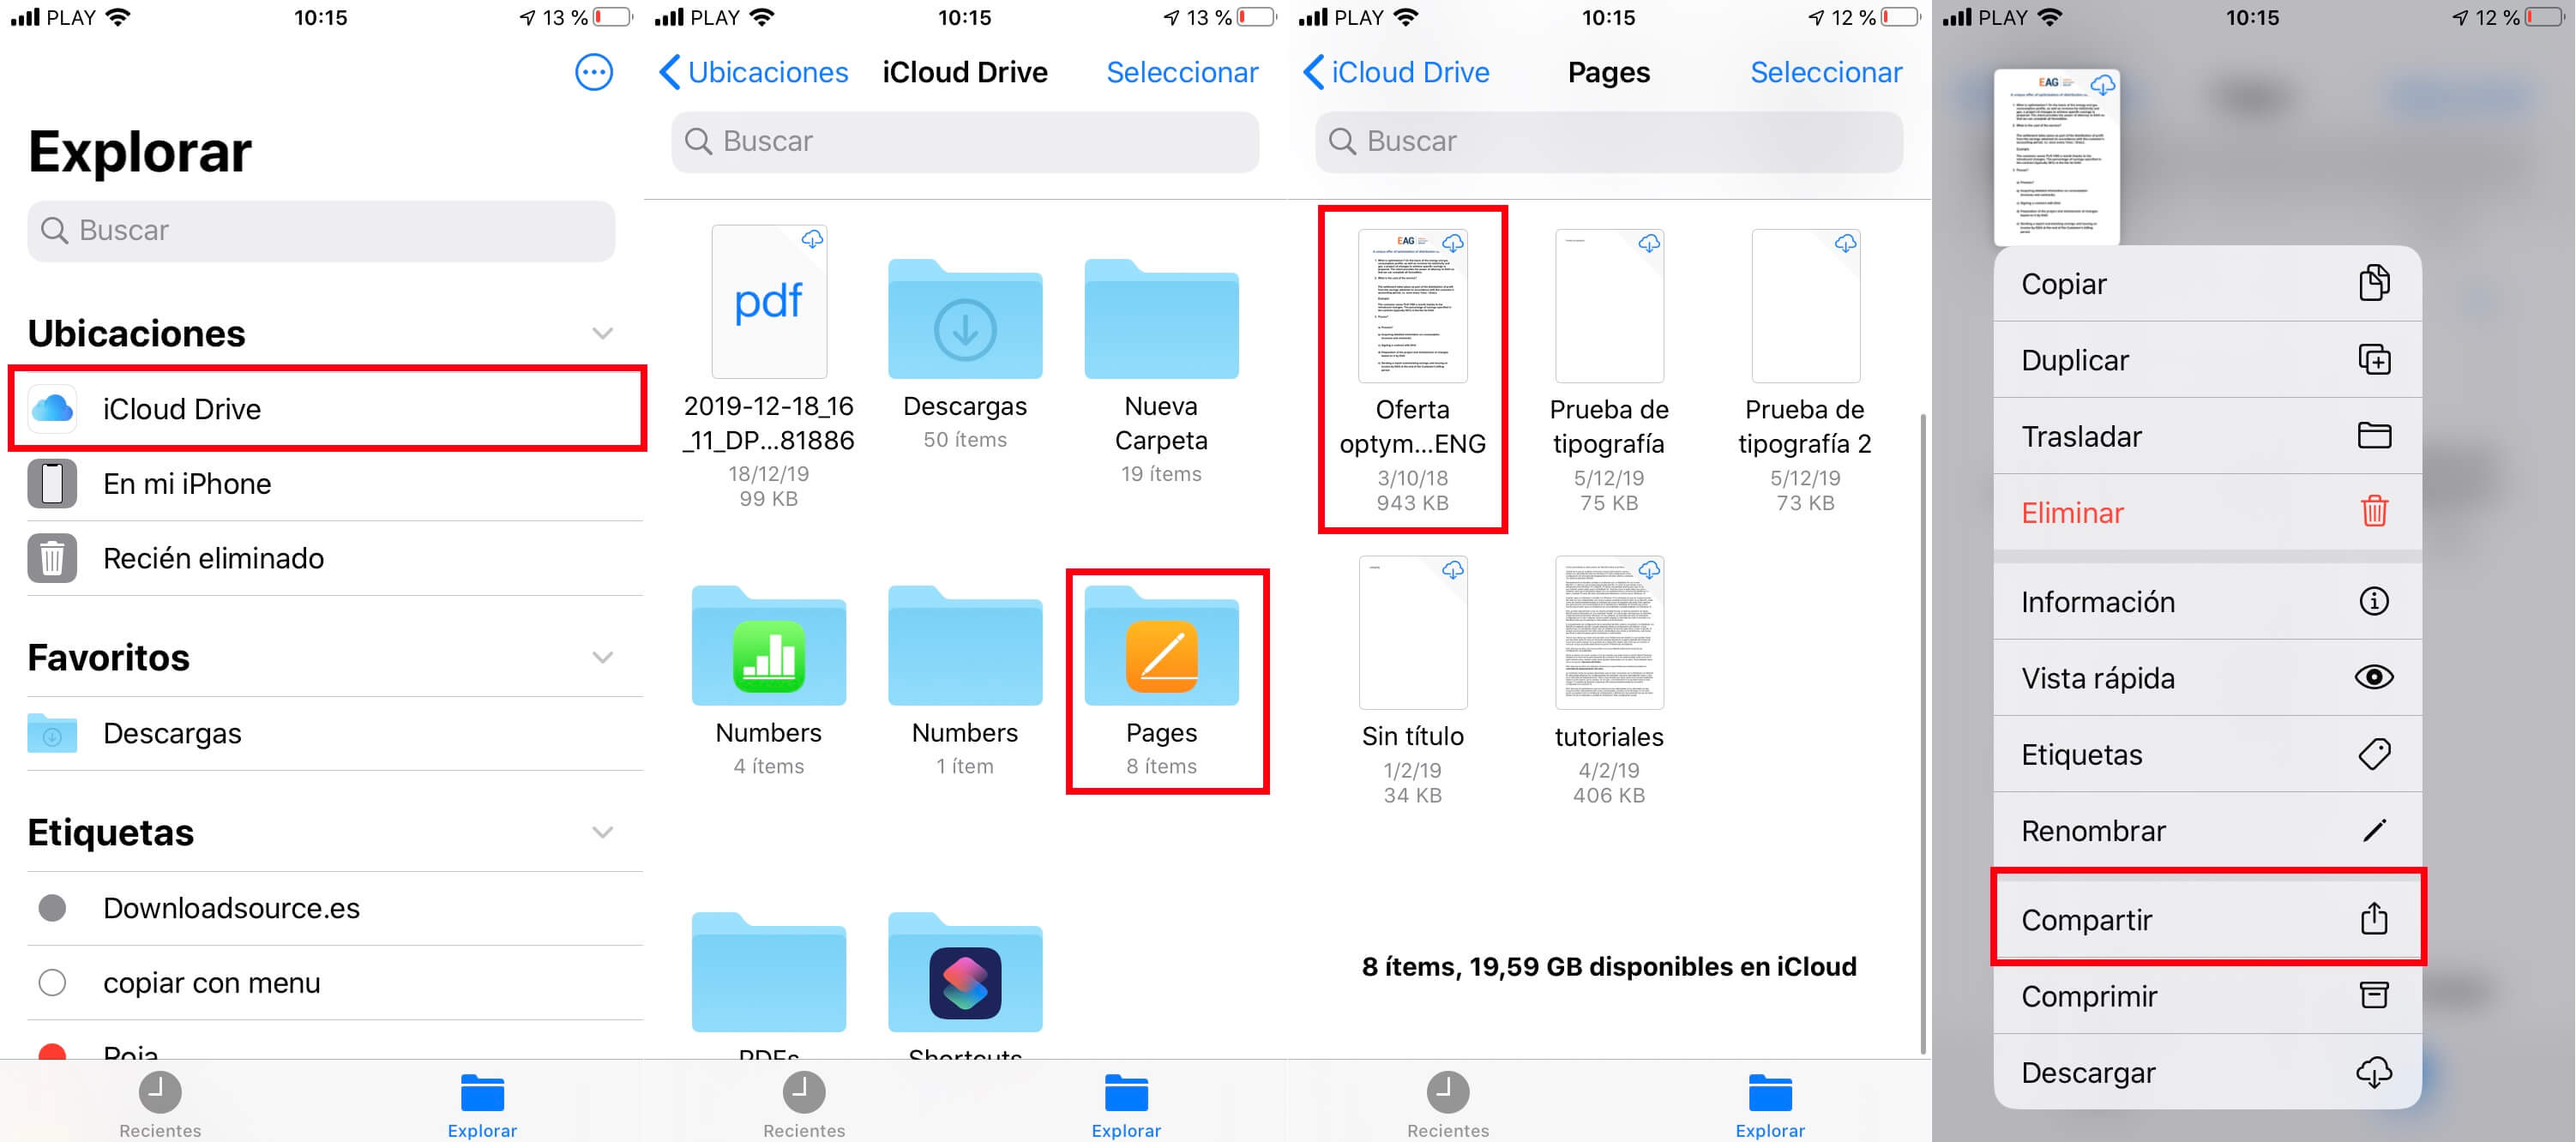
Task: Switch to Explorar tab in iCloud Drive screen
Action: pos(1126,1104)
